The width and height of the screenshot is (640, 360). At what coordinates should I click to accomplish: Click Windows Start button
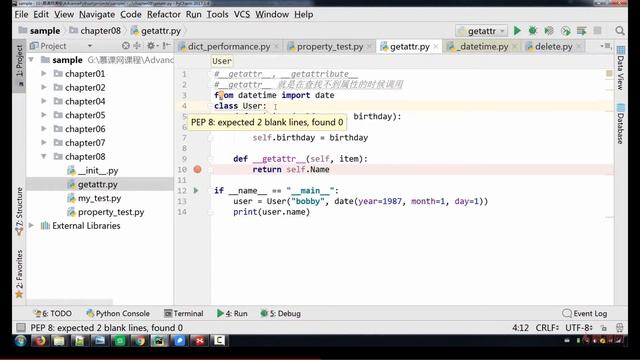(x=20, y=340)
